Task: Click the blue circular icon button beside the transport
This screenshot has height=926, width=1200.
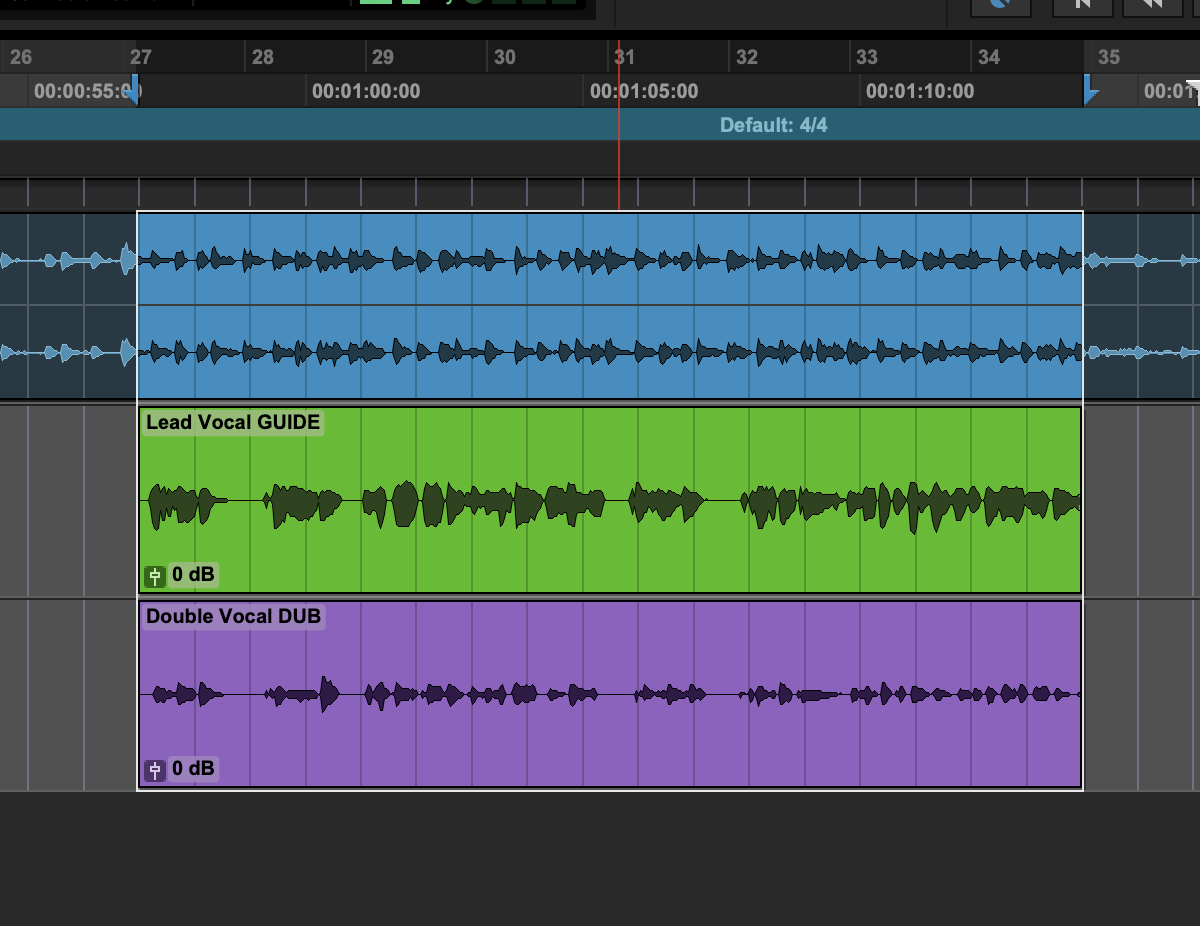Action: (1002, 5)
